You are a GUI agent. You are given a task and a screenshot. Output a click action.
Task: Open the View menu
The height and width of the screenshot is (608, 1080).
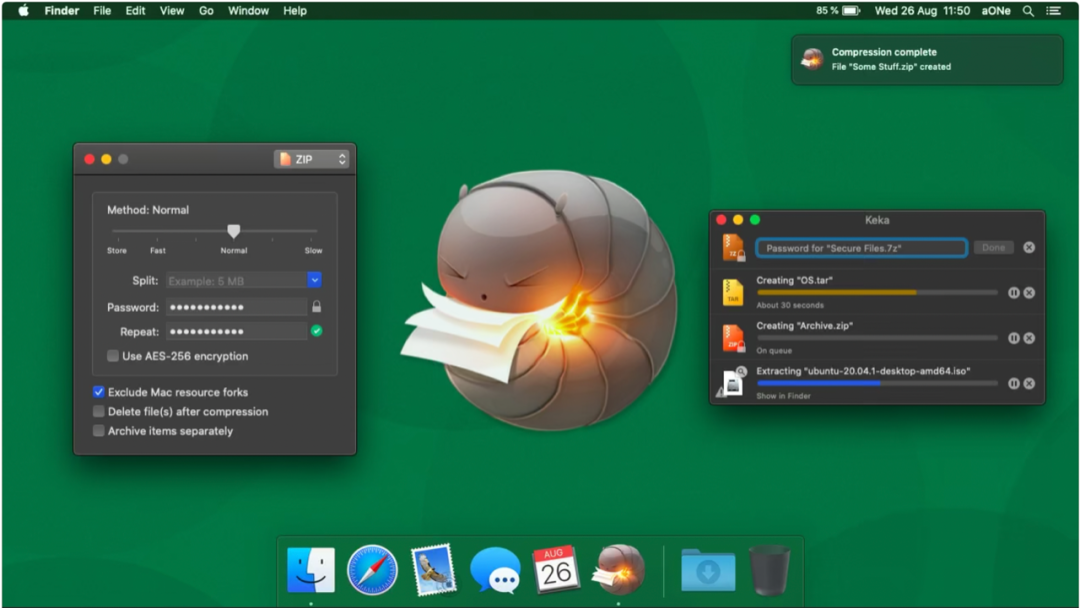coord(172,10)
